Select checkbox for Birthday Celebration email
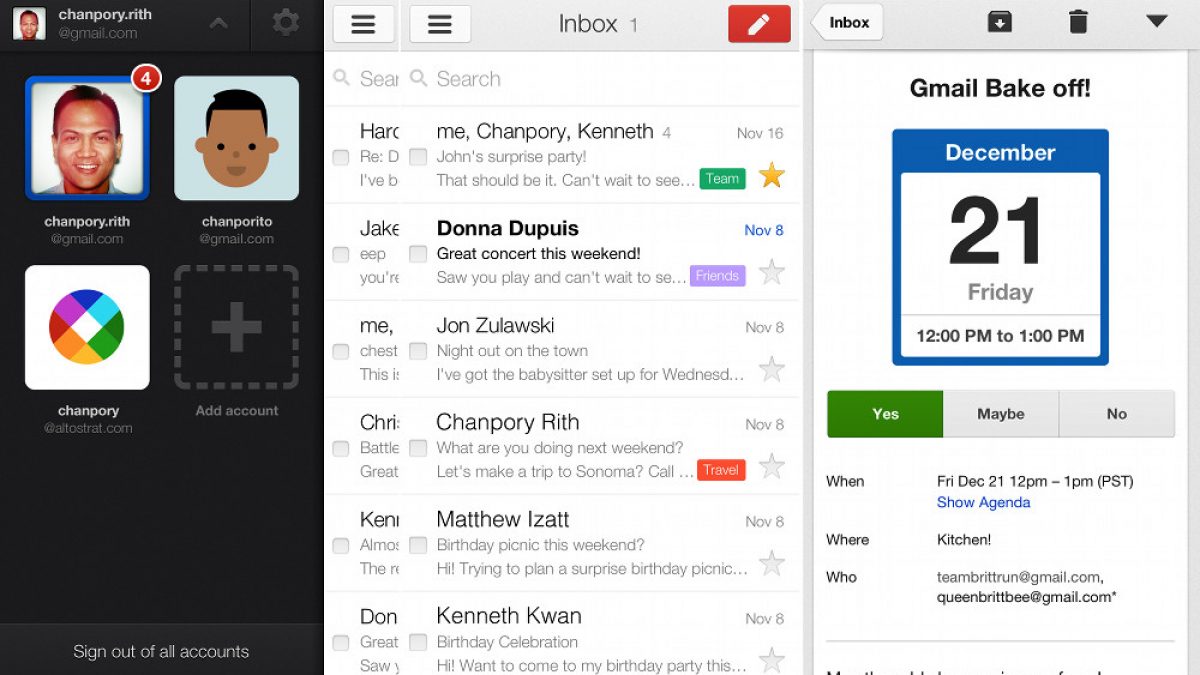The width and height of the screenshot is (1200, 675). 418,642
